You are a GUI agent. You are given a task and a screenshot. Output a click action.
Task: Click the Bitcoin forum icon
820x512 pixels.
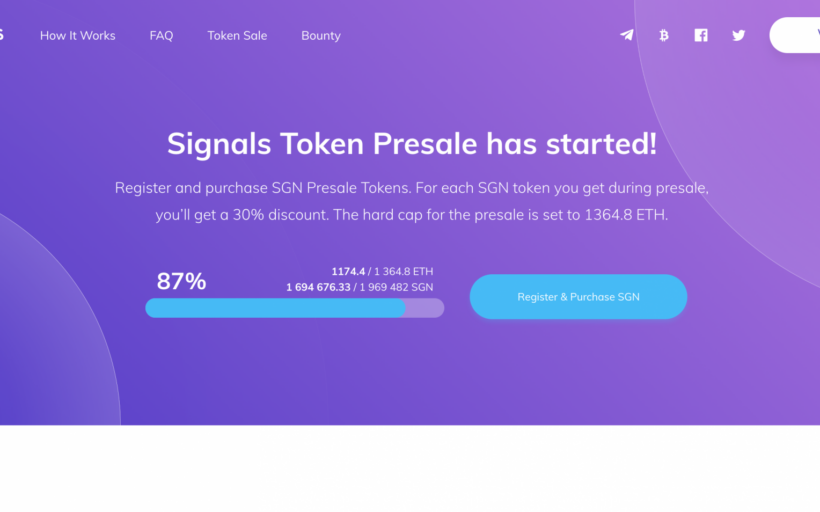point(664,35)
